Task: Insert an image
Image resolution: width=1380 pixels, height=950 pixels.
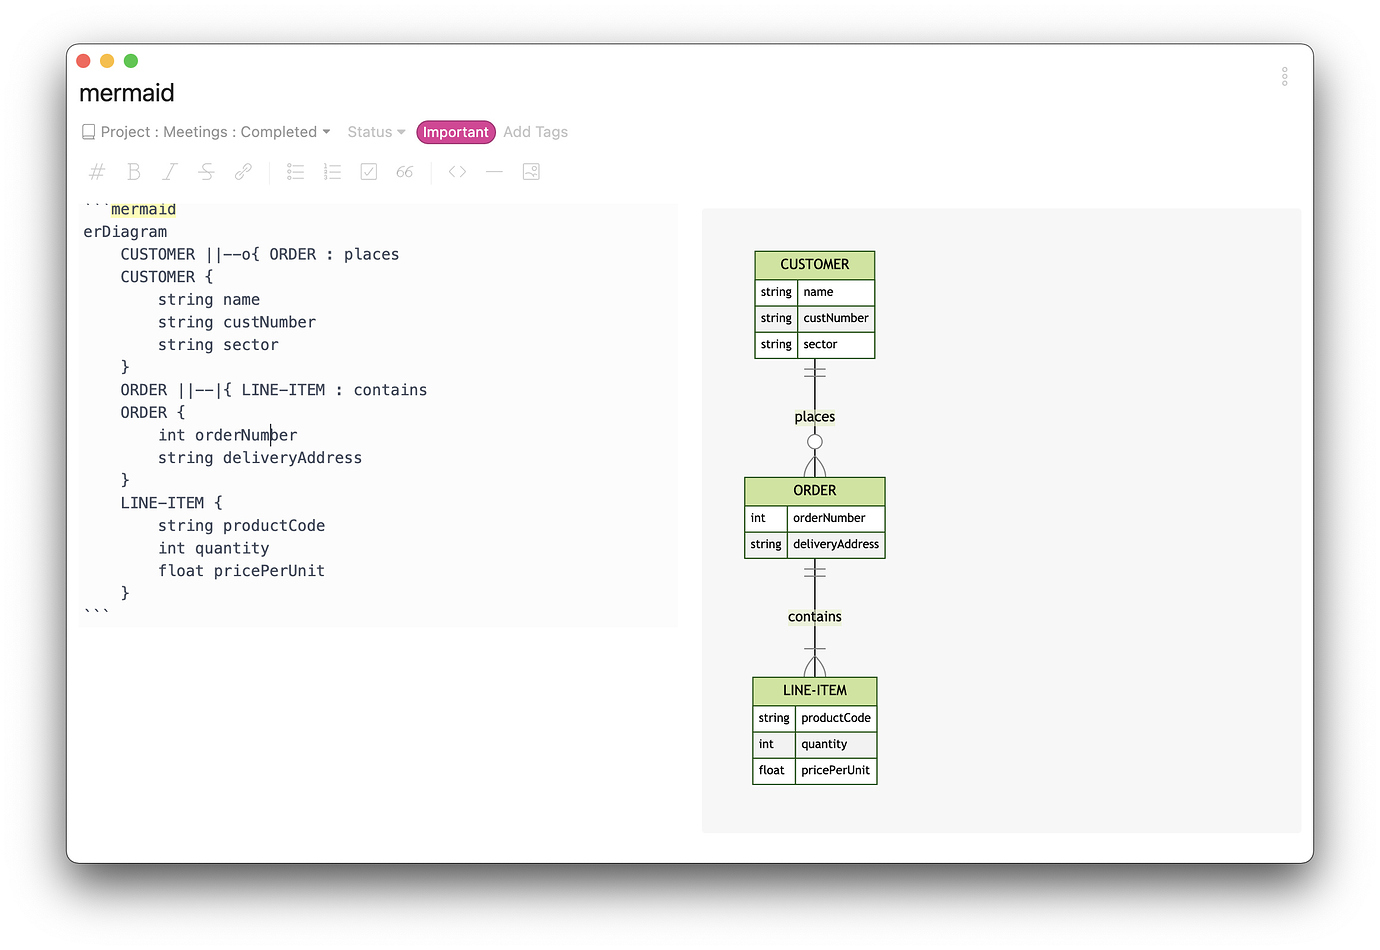Action: coord(531,171)
